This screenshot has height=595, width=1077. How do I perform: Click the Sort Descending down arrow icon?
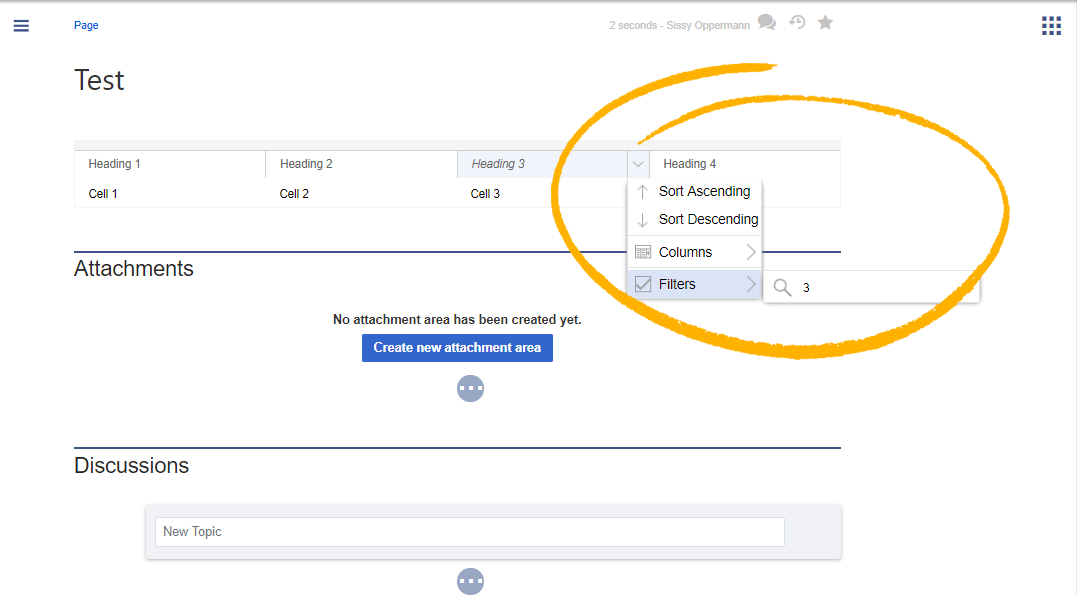click(x=642, y=220)
